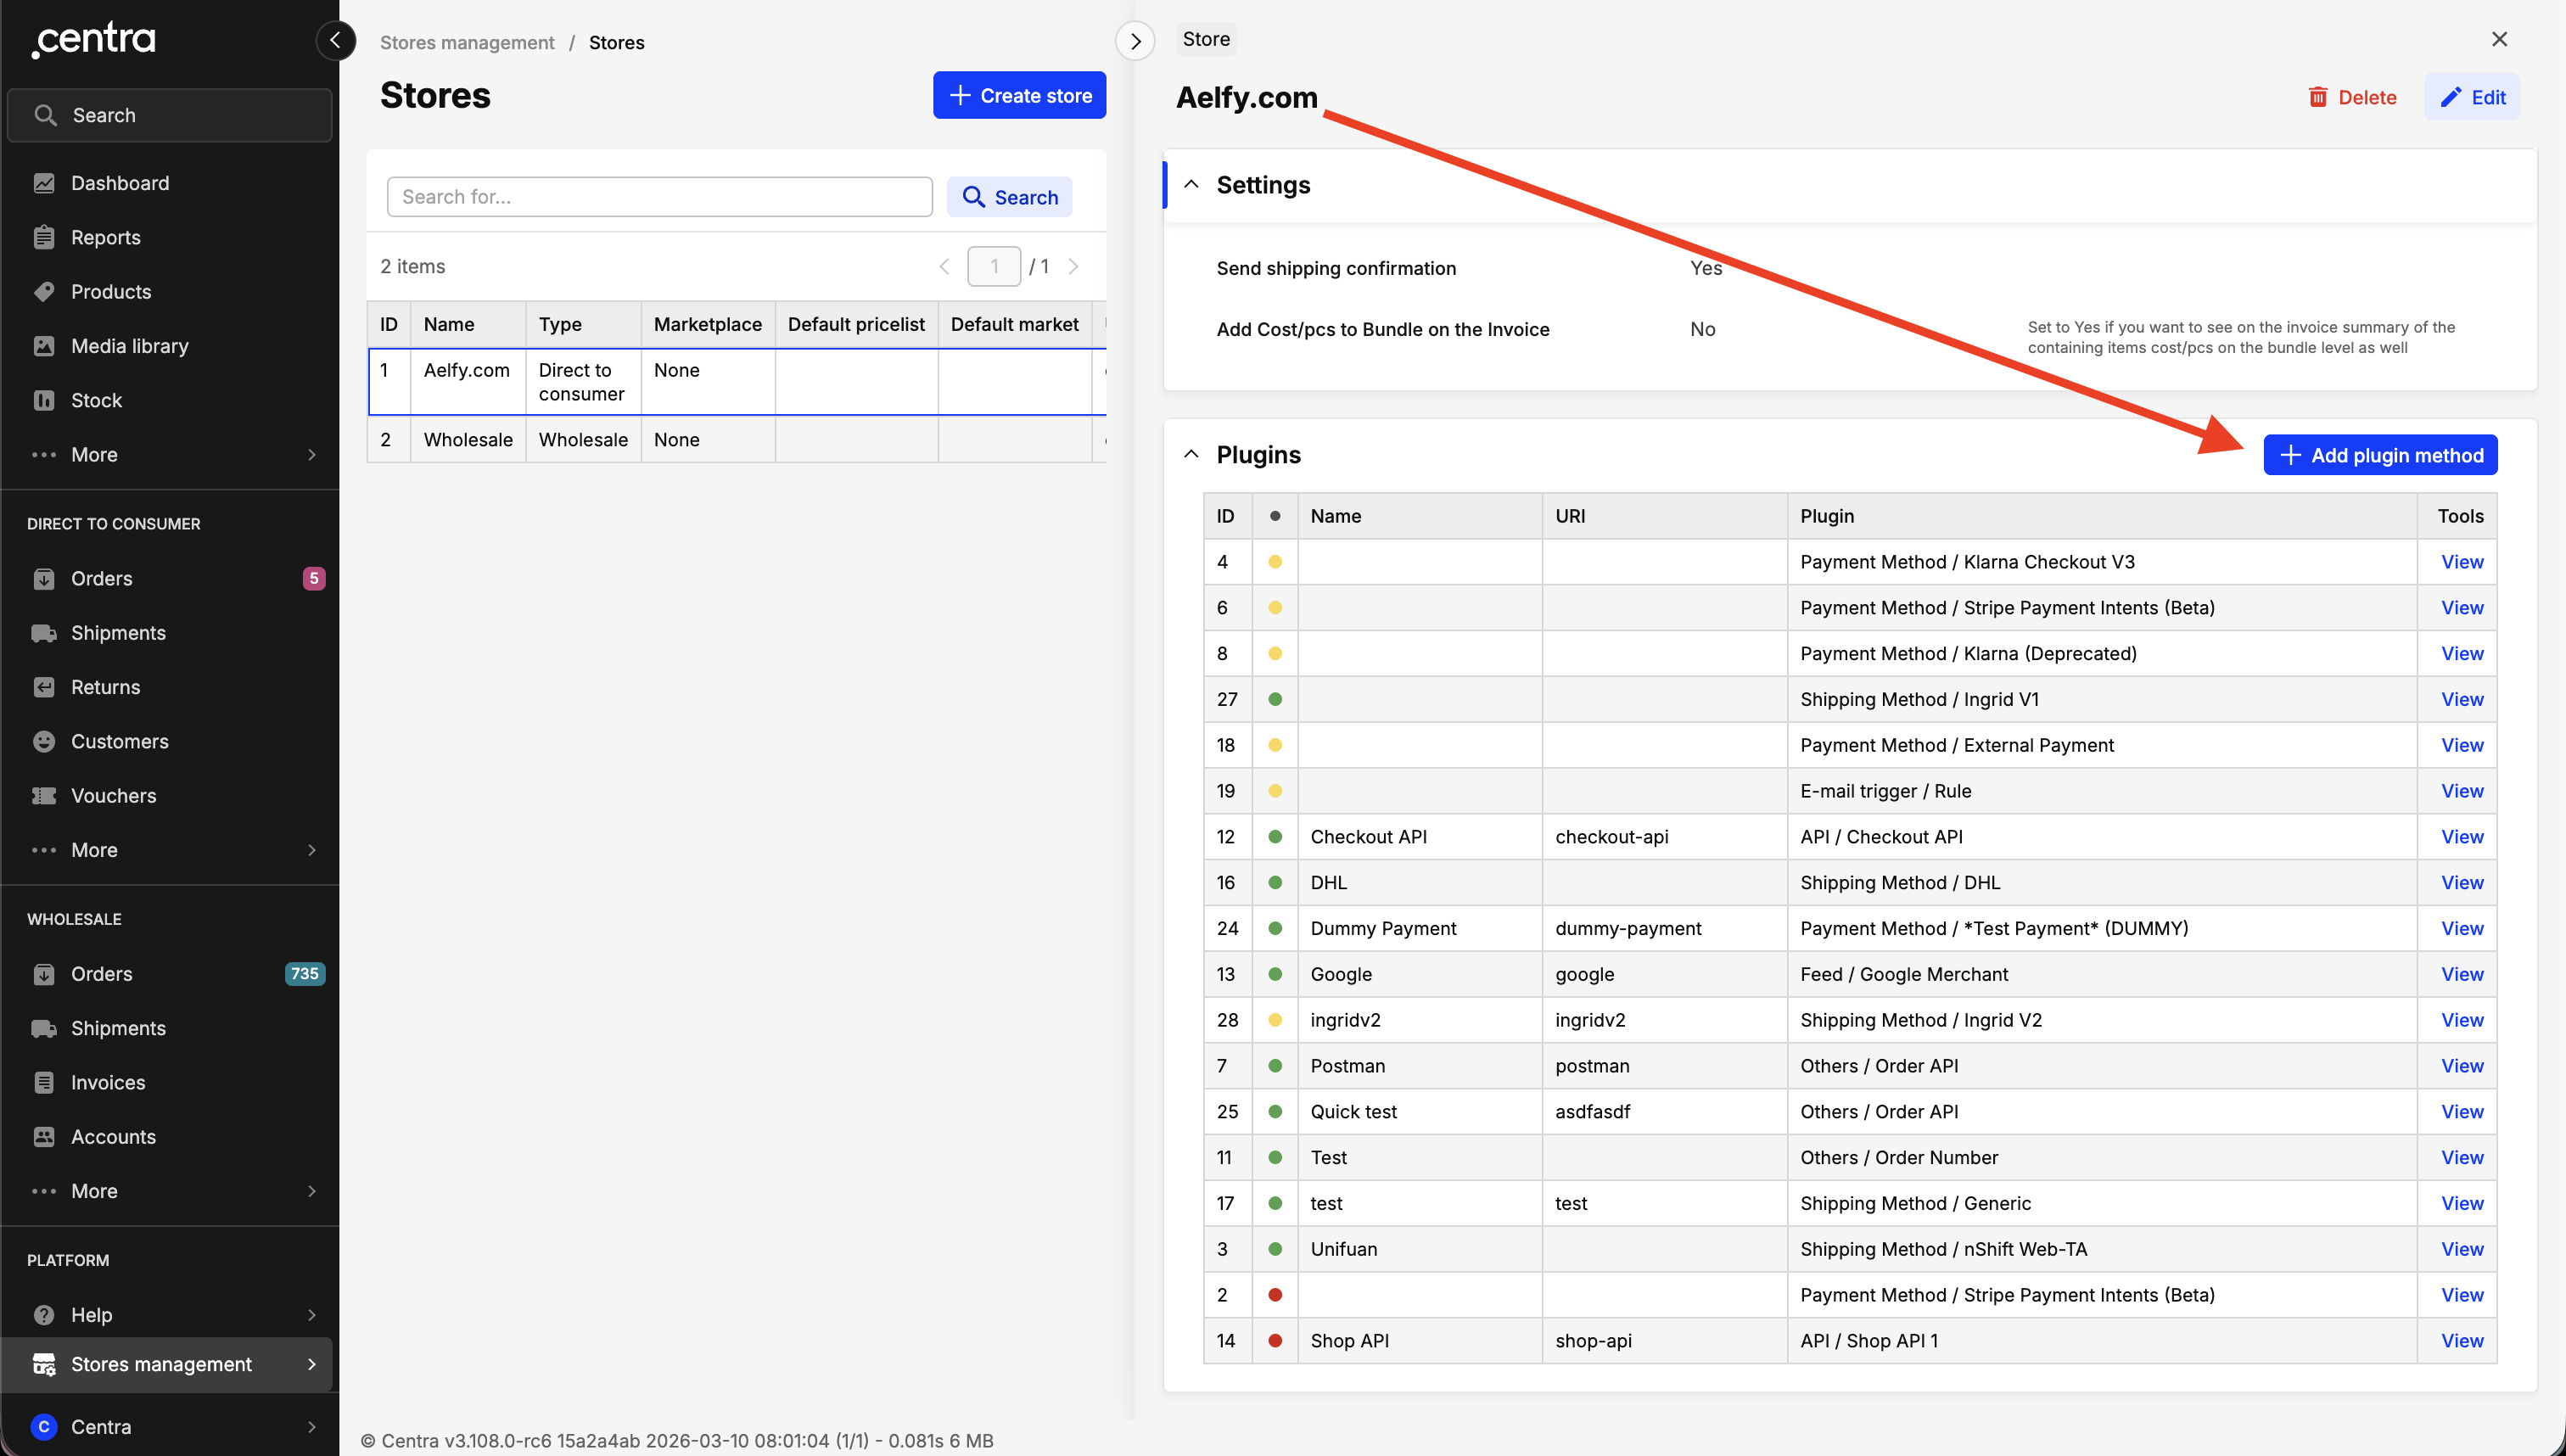Open Stores management menu item

coord(161,1364)
